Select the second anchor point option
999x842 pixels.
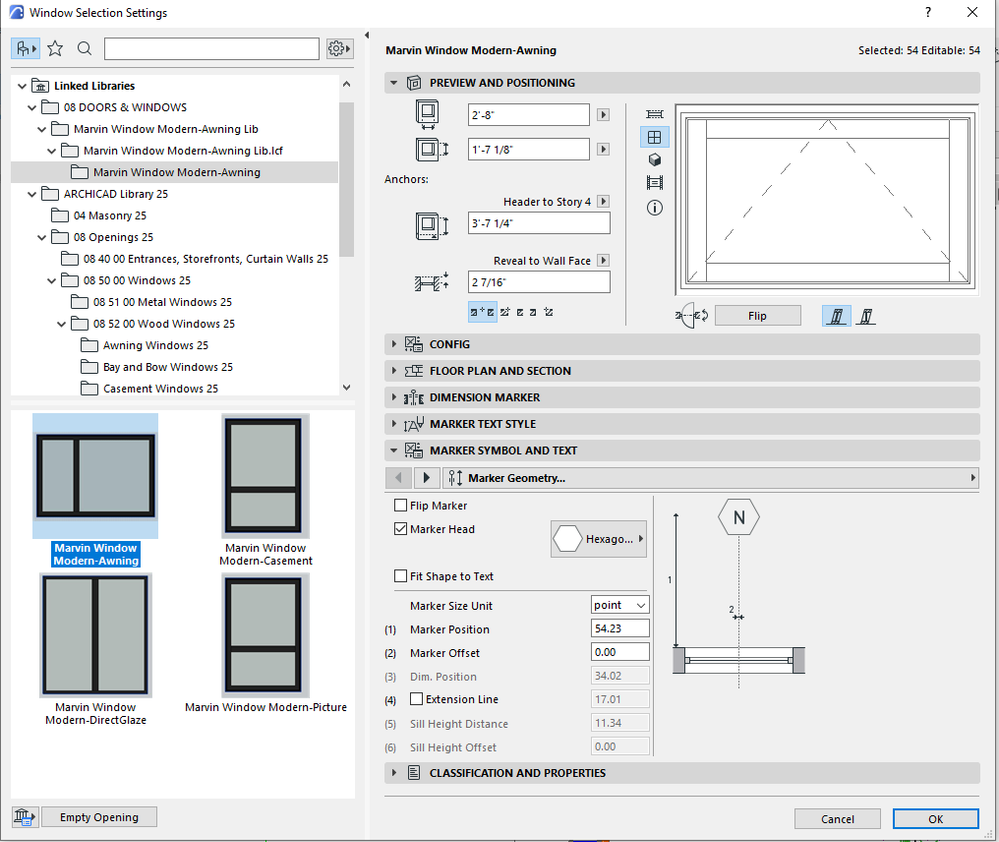(x=505, y=312)
